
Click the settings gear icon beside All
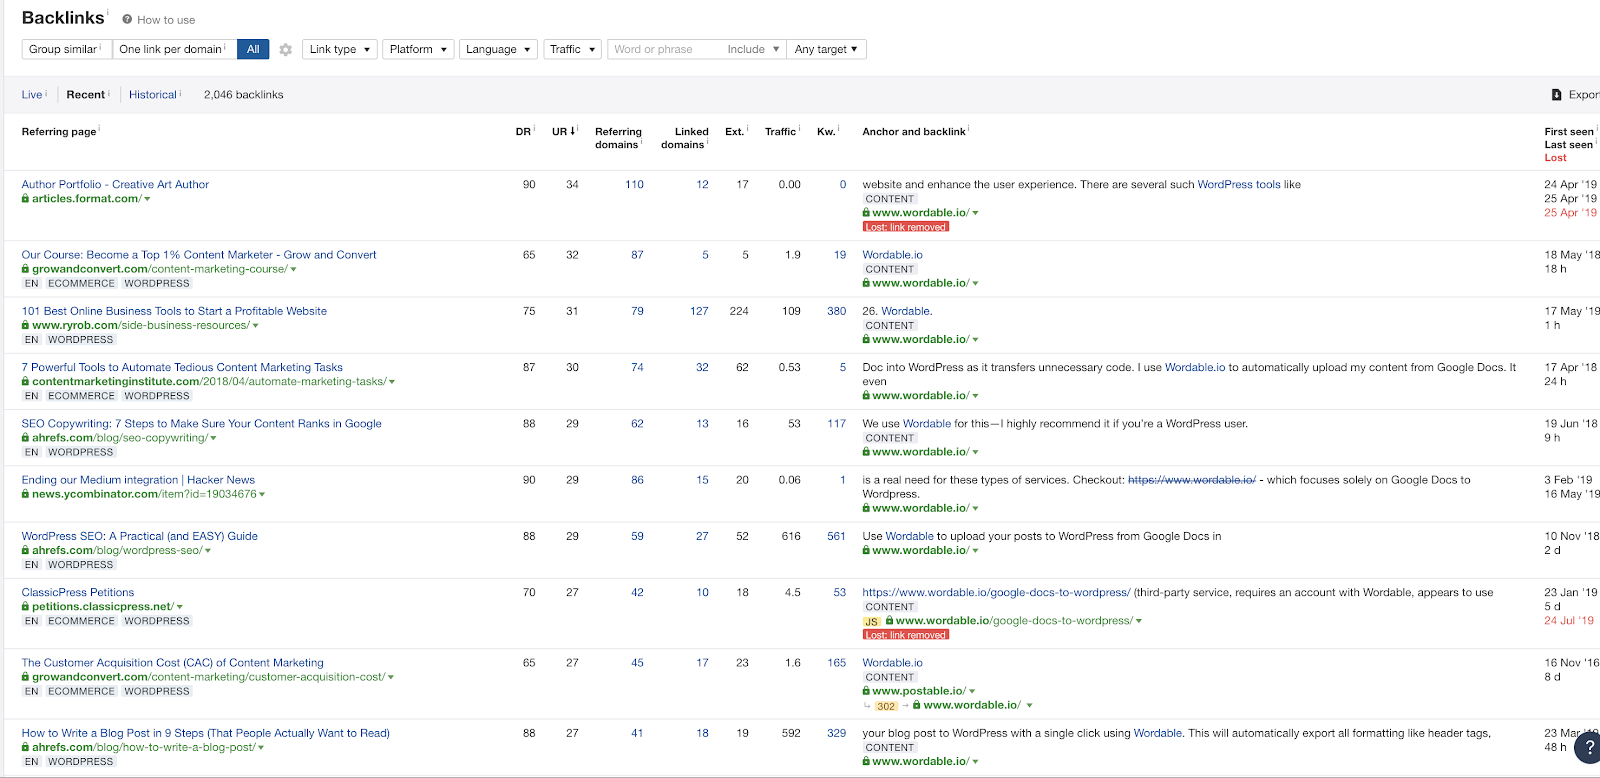pos(286,50)
